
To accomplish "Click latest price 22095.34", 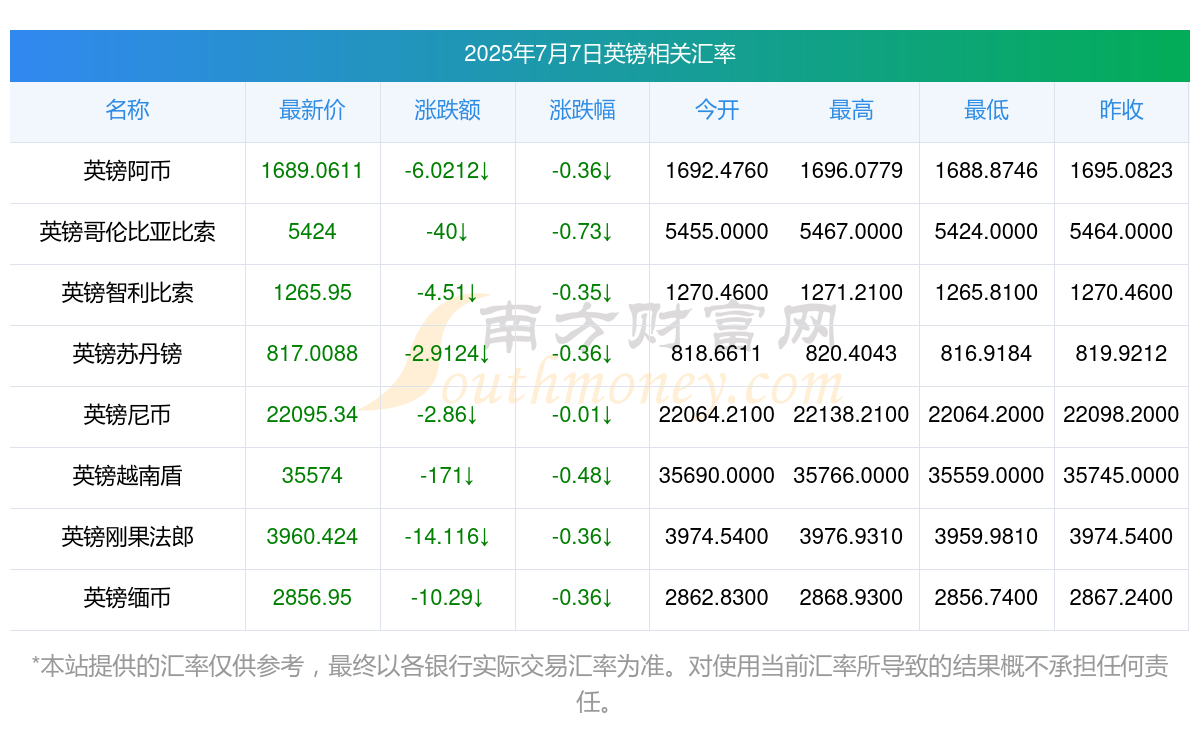I will (312, 415).
